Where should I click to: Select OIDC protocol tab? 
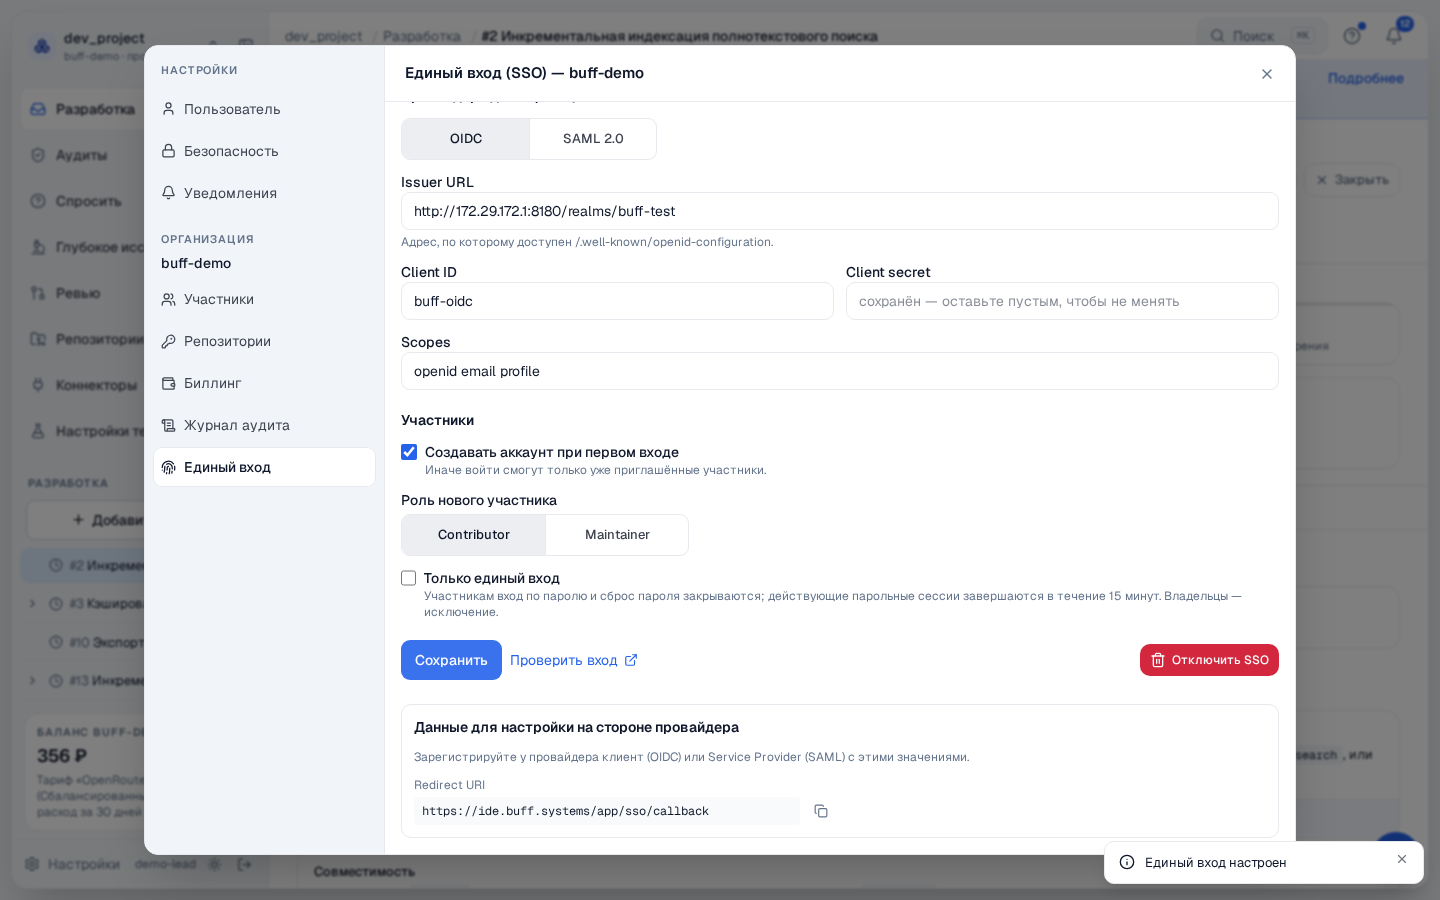466,139
